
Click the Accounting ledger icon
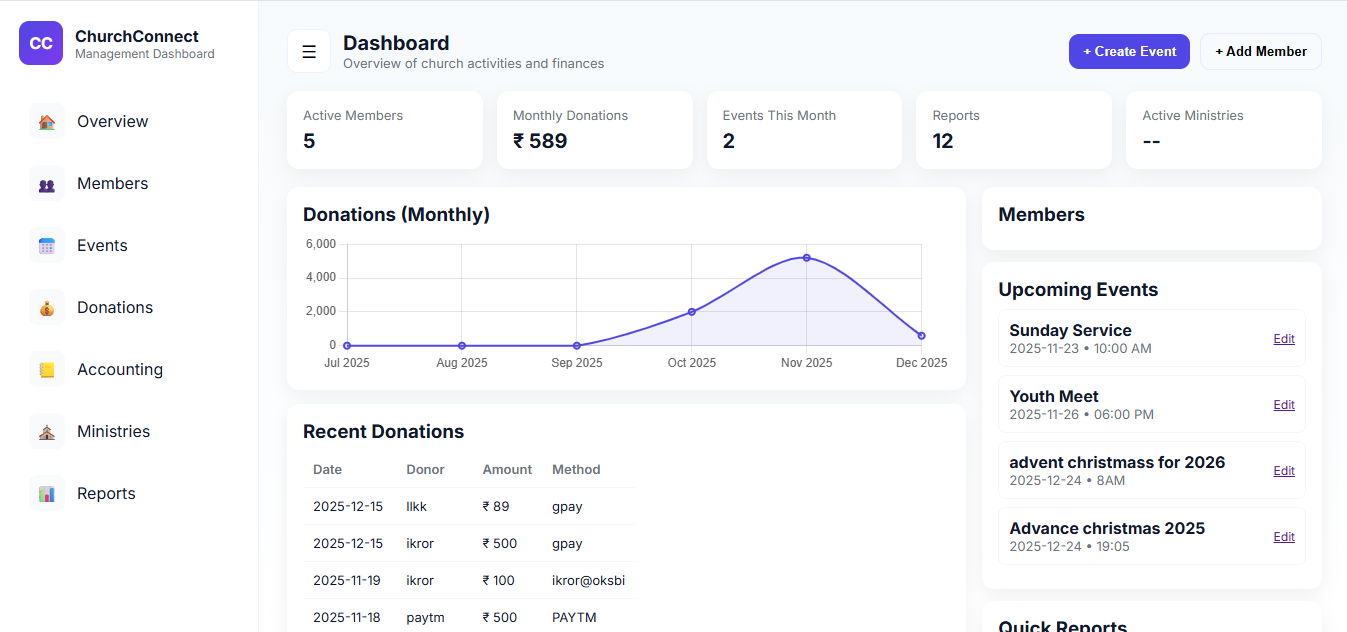click(46, 369)
